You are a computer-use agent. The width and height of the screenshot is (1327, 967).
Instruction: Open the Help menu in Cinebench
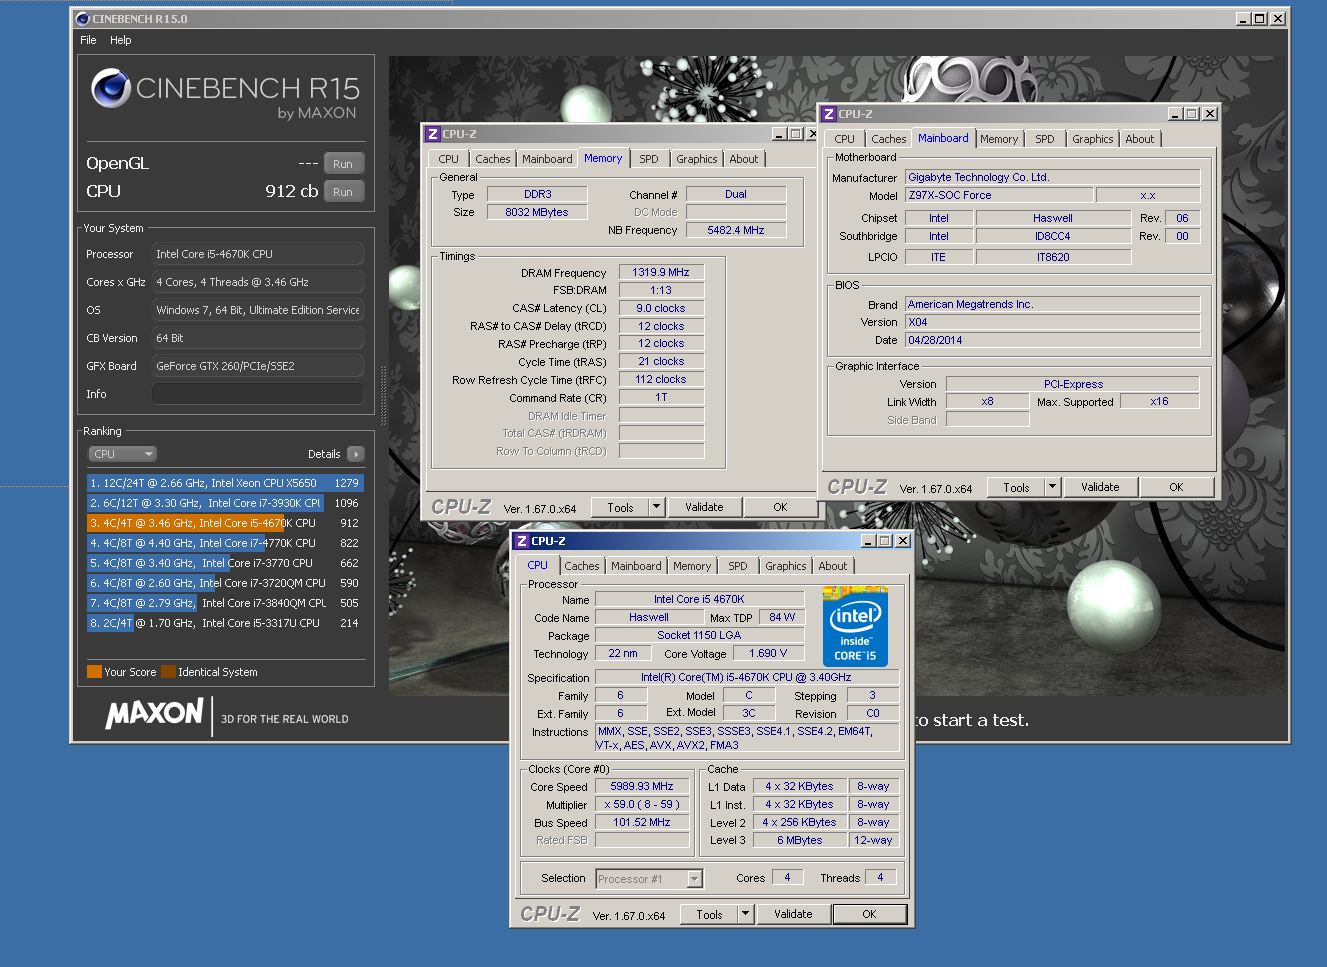click(x=121, y=40)
